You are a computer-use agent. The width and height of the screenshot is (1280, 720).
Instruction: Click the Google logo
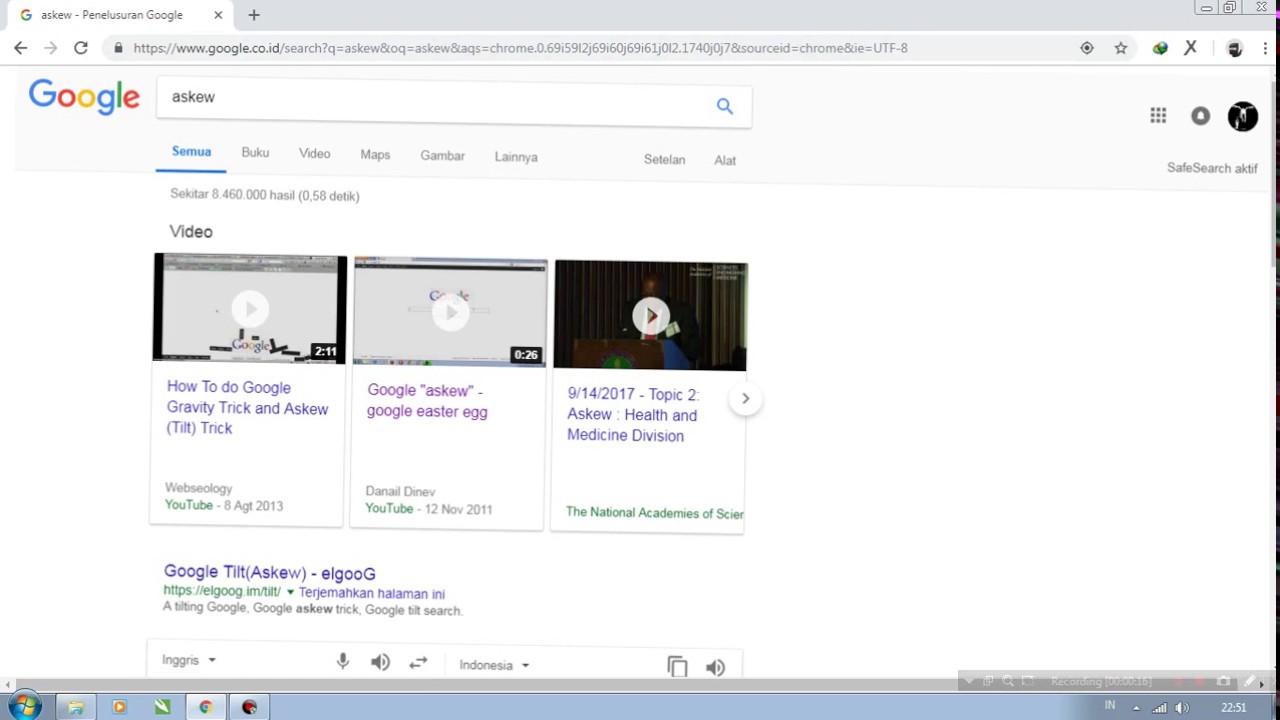coord(84,97)
